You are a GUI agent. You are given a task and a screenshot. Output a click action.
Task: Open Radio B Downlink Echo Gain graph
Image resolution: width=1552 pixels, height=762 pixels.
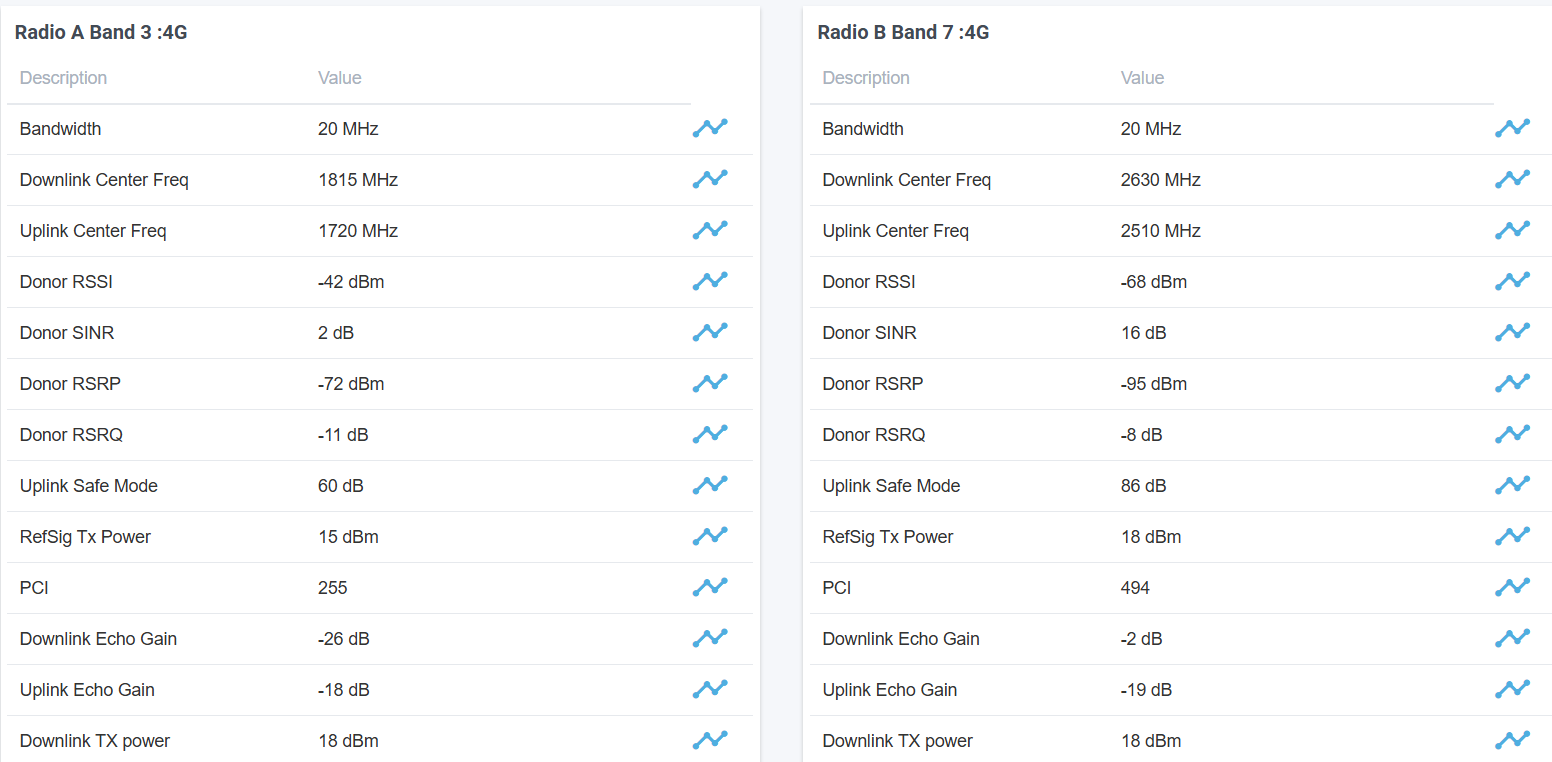pyautogui.click(x=1512, y=638)
